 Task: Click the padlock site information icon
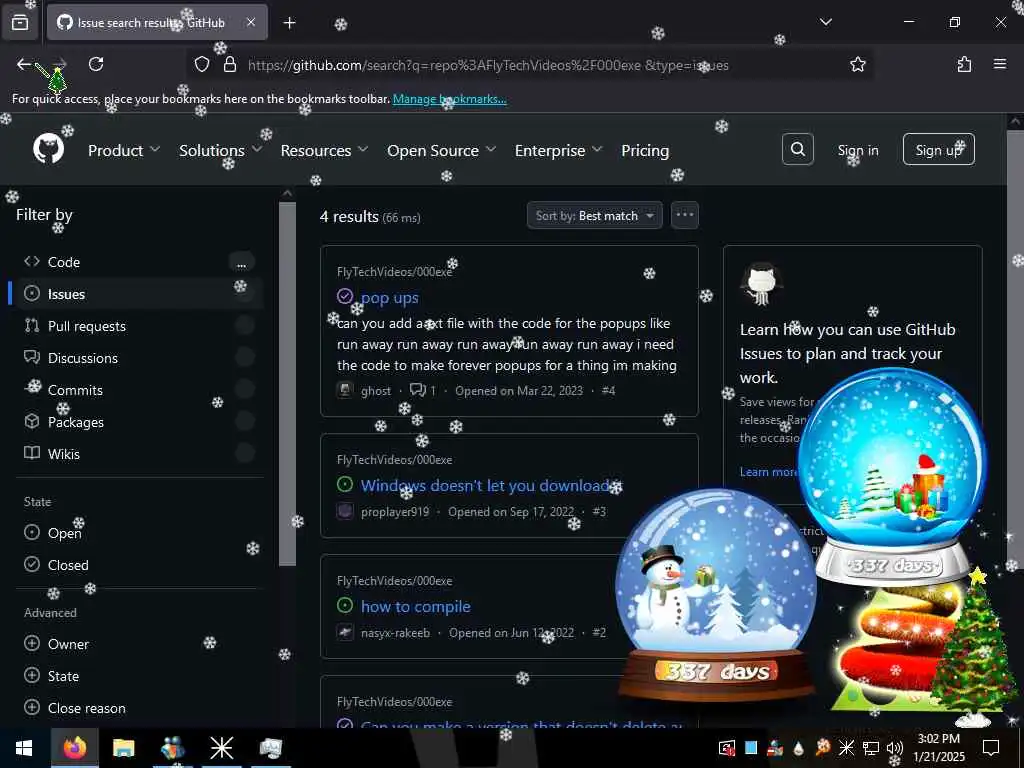click(229, 64)
